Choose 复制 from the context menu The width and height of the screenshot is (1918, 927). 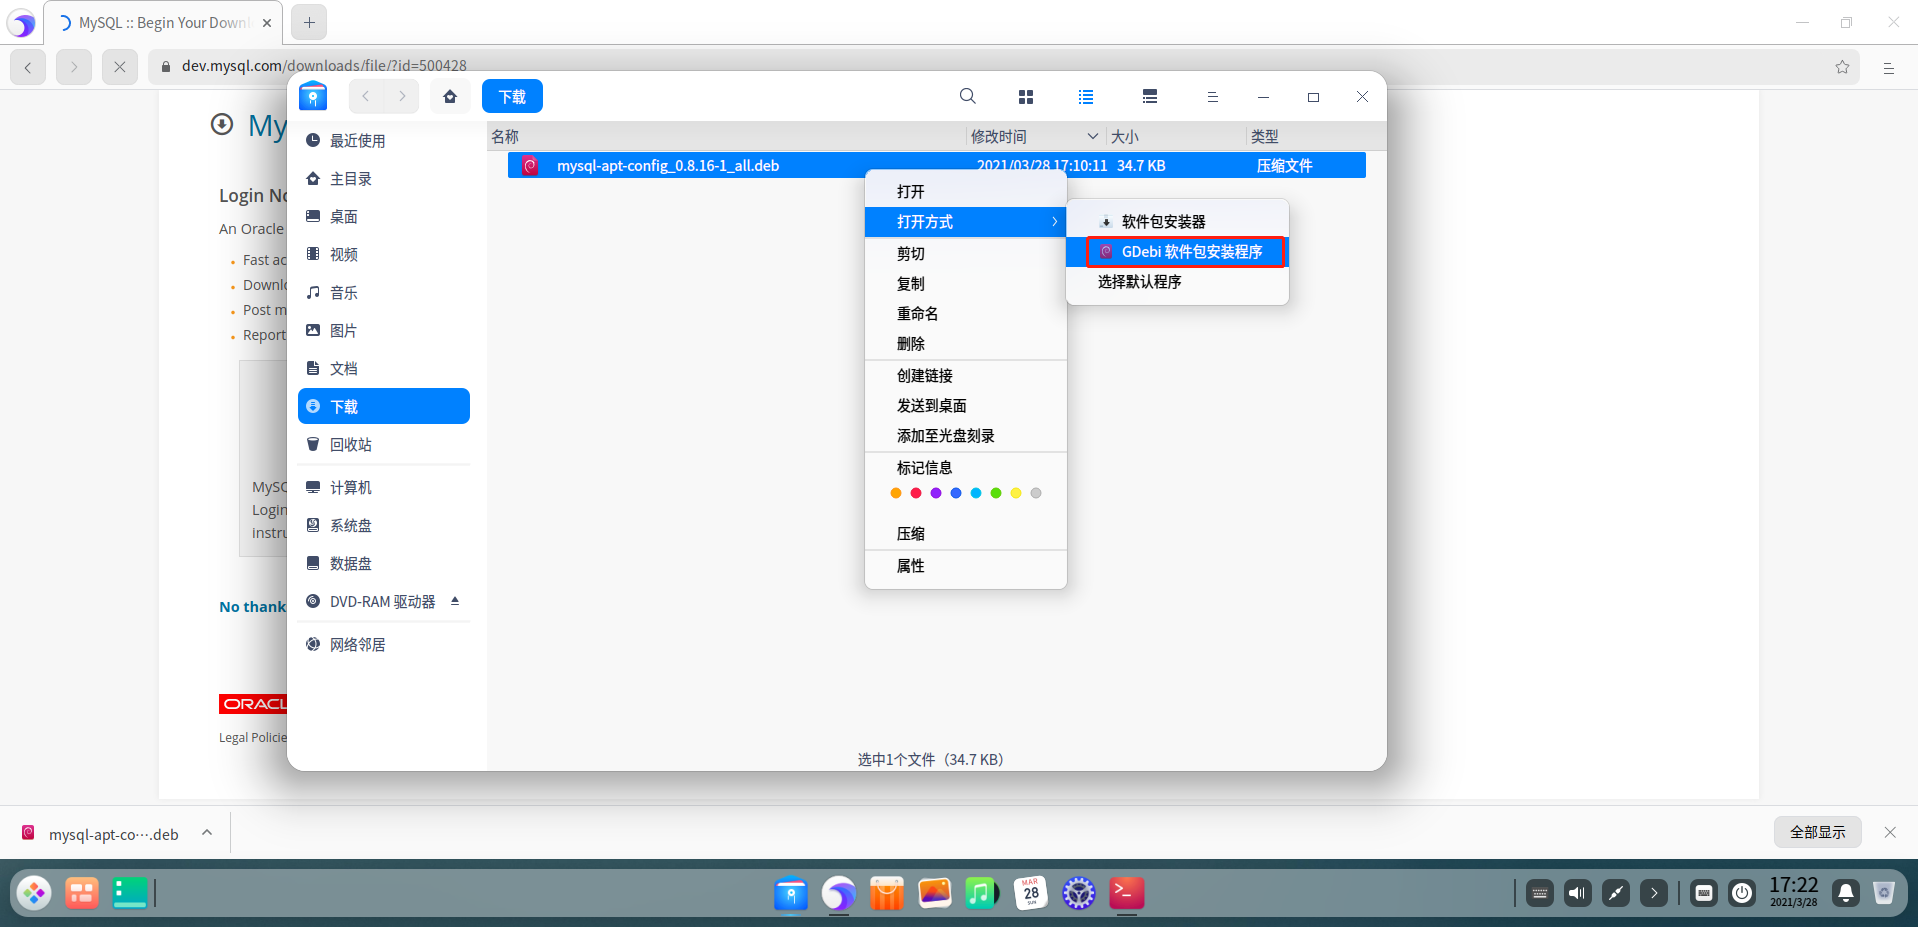pos(966,284)
